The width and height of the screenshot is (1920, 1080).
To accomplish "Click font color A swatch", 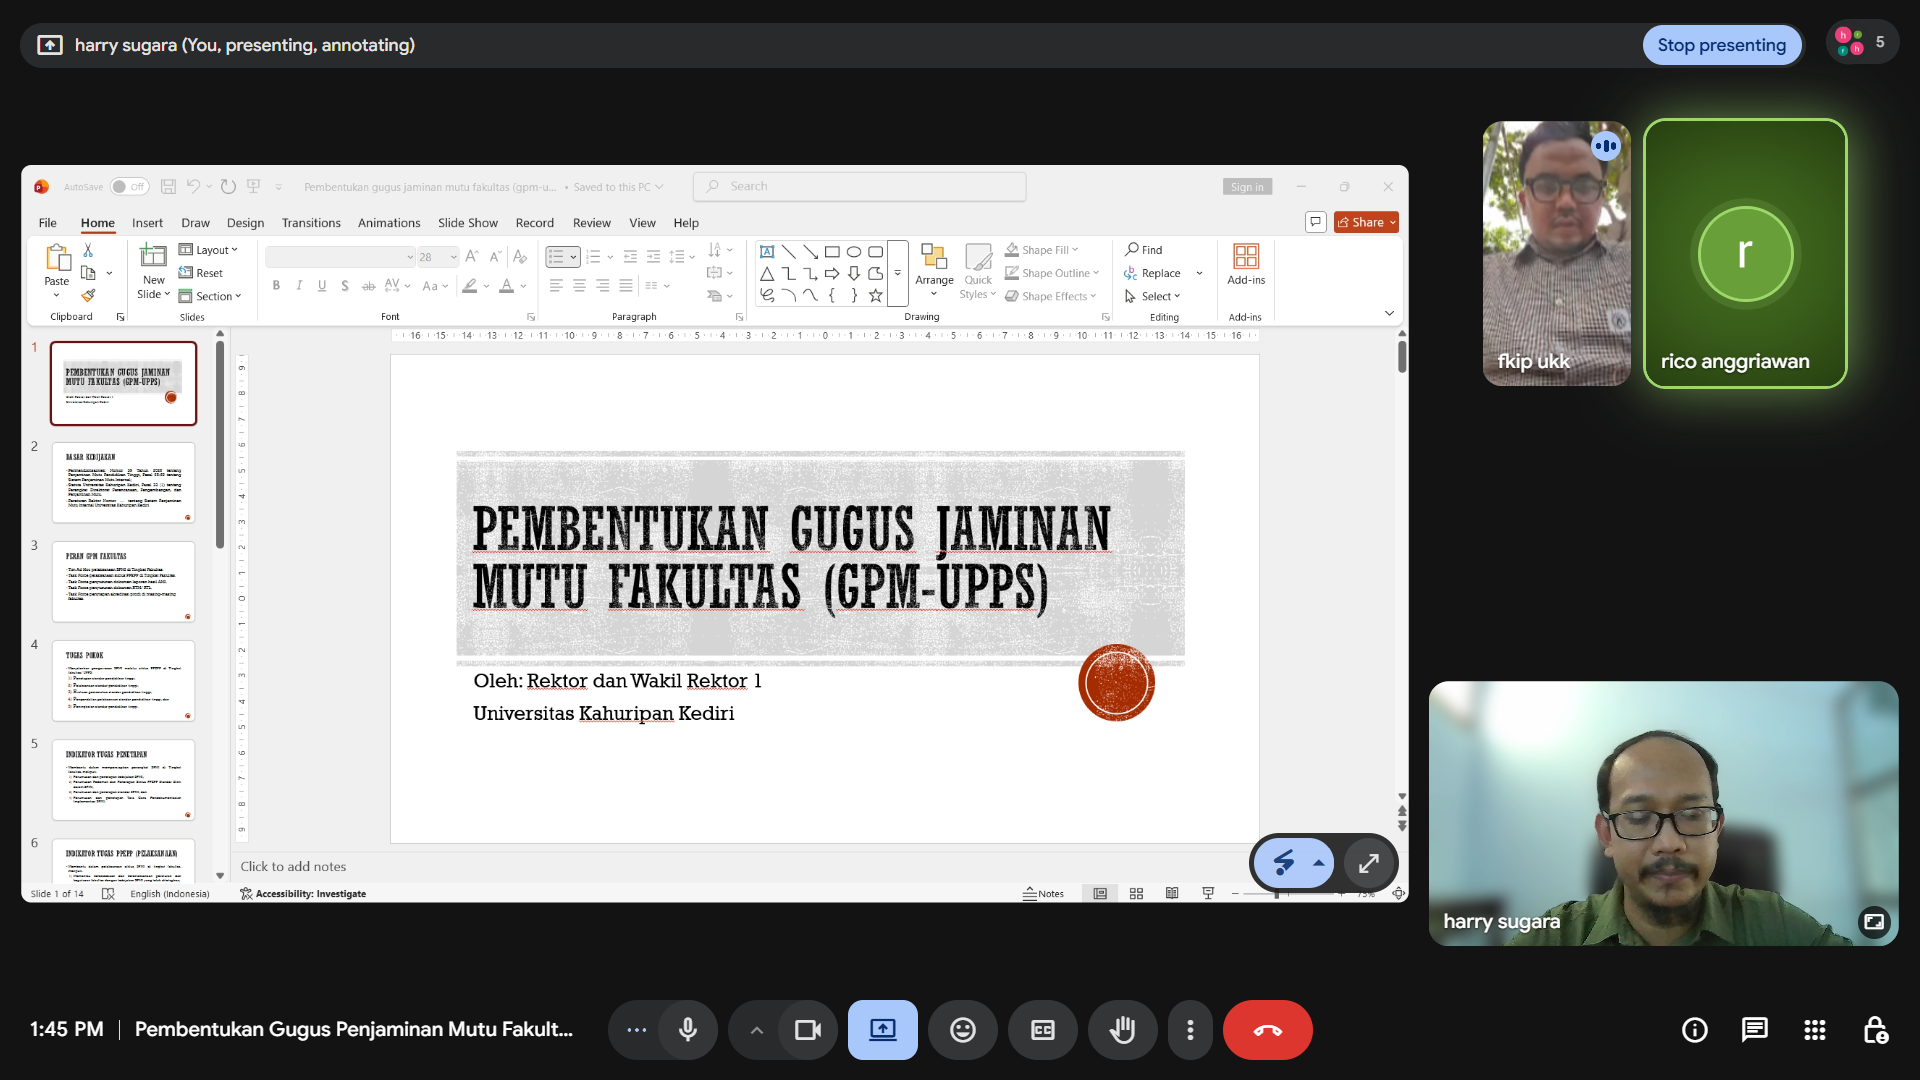I will click(506, 286).
